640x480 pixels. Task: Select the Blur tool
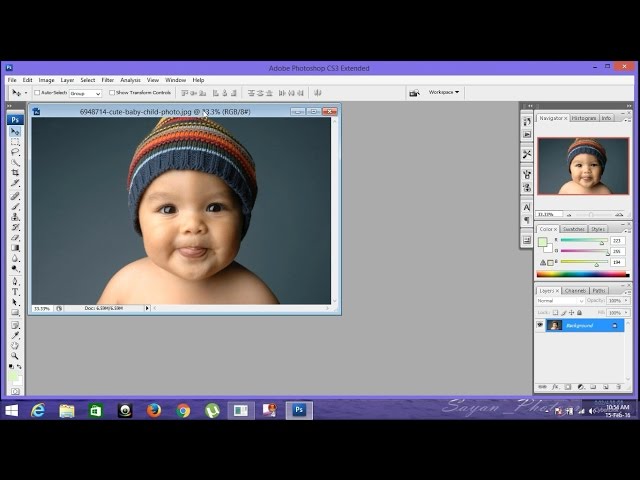pyautogui.click(x=15, y=258)
